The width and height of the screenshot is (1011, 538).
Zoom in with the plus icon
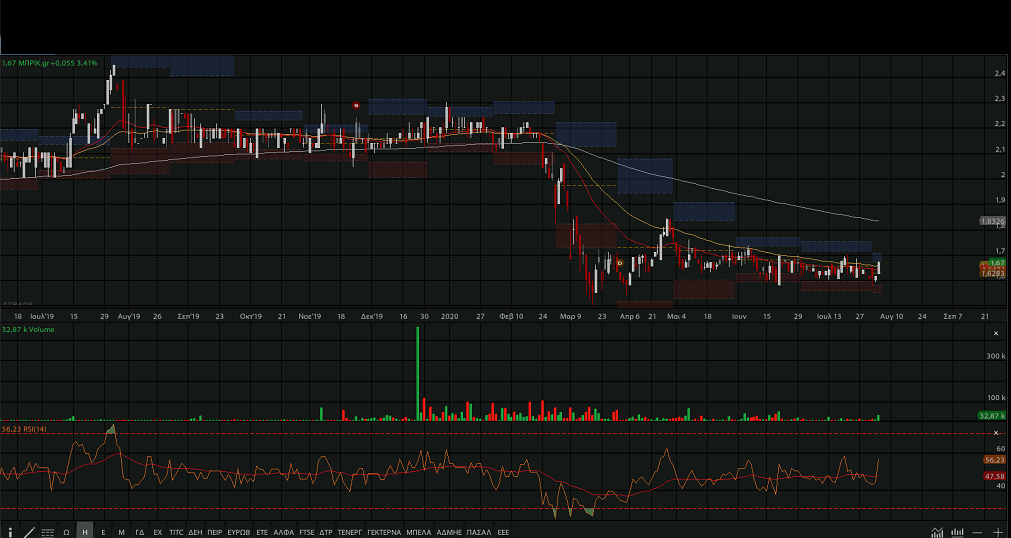point(997,532)
